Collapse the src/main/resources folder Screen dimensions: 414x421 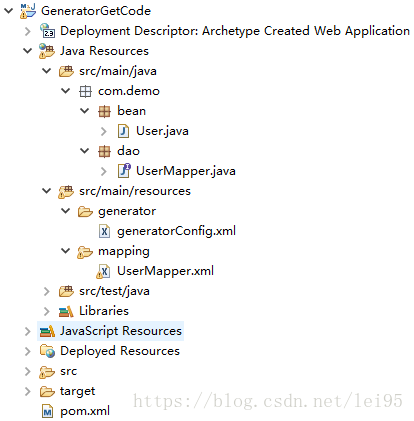tap(46, 191)
